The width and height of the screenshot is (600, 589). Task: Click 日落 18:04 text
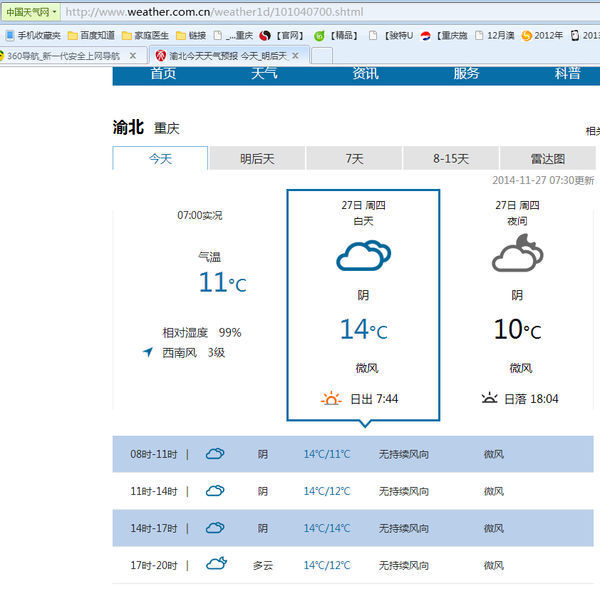(x=531, y=399)
